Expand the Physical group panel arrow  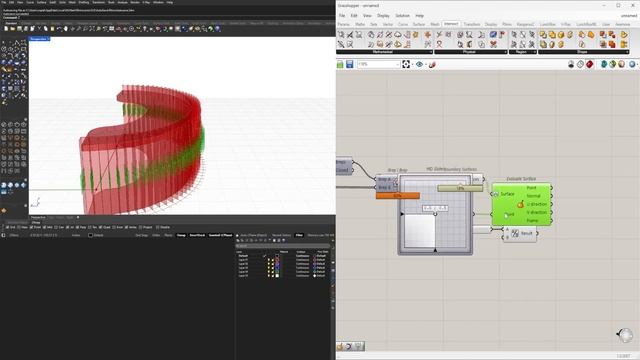click(506, 52)
